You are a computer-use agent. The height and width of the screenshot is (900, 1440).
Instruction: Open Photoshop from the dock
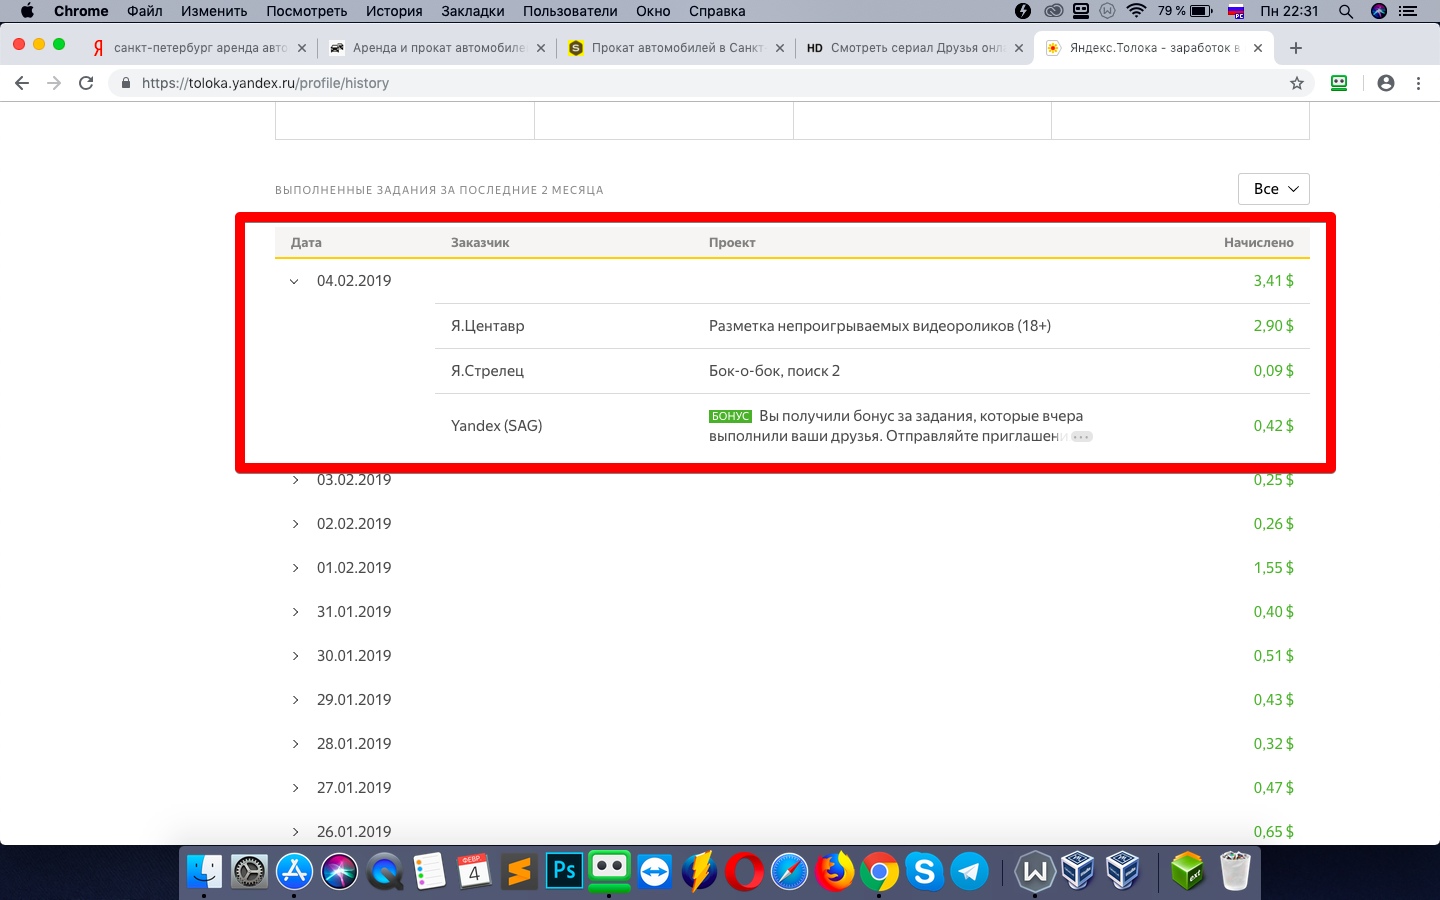[x=565, y=871]
